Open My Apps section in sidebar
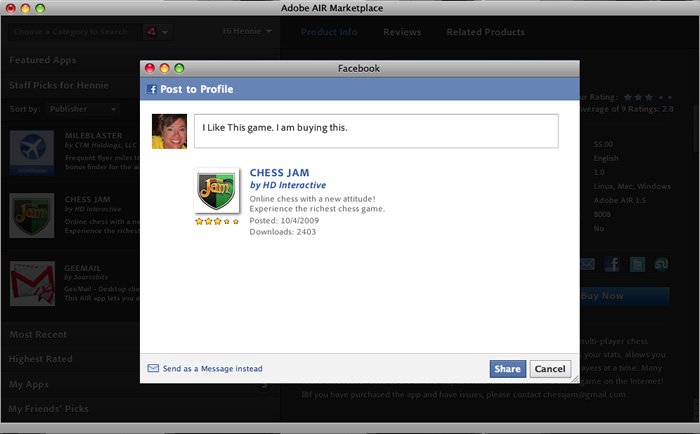The image size is (700, 434). pyautogui.click(x=29, y=384)
